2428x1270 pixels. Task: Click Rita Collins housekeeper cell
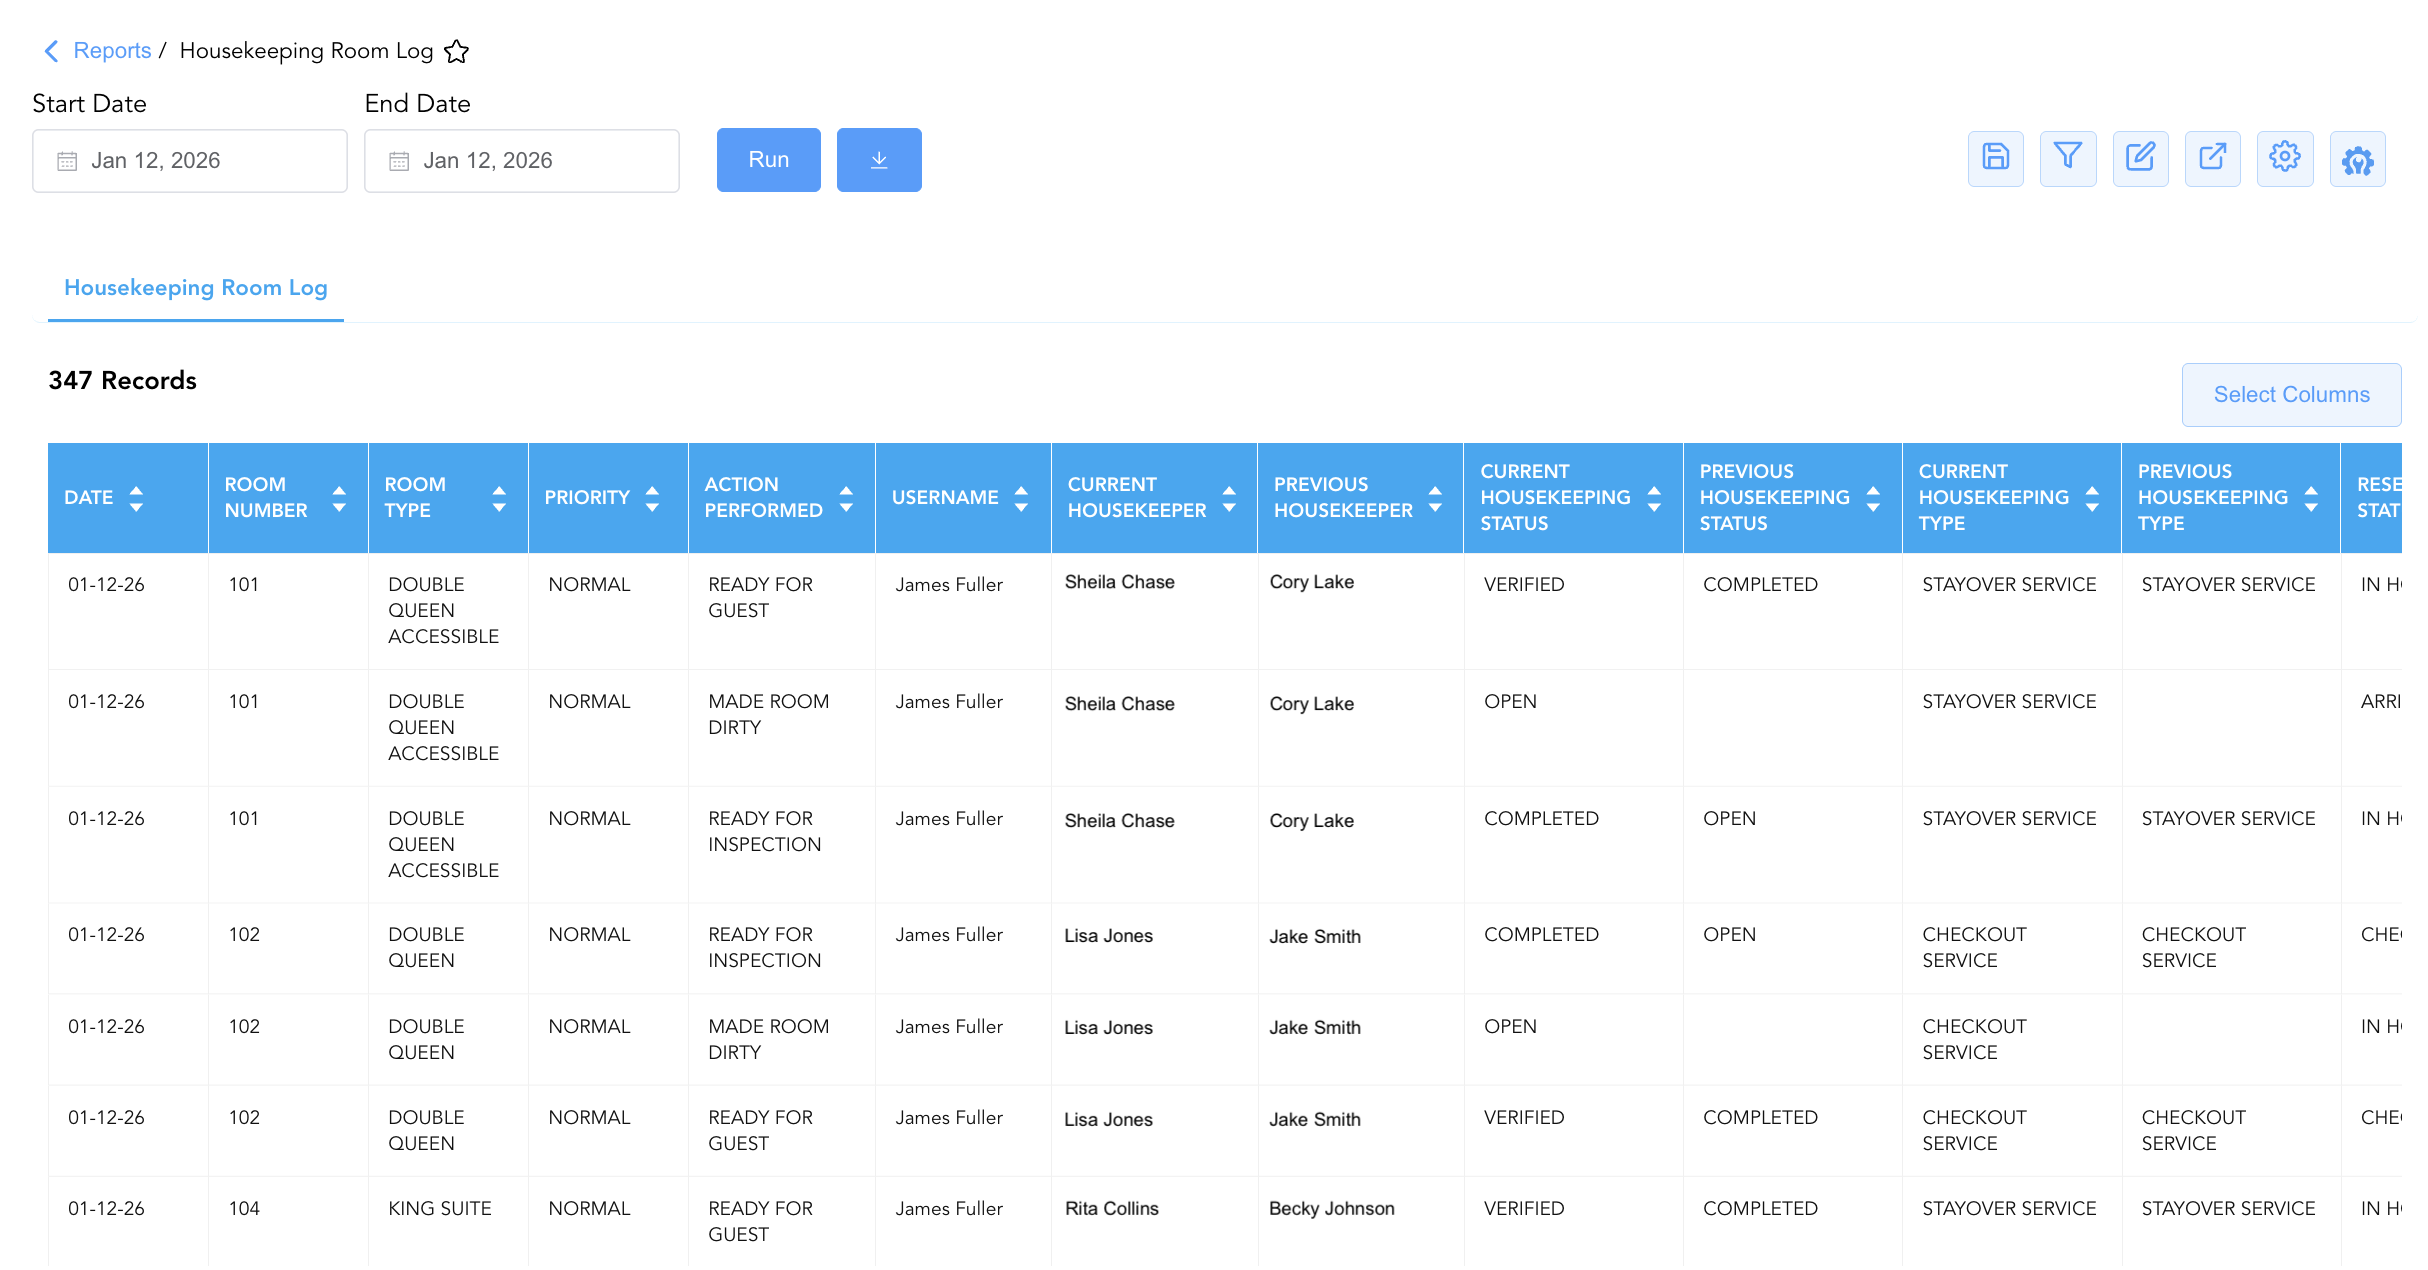point(1112,1209)
